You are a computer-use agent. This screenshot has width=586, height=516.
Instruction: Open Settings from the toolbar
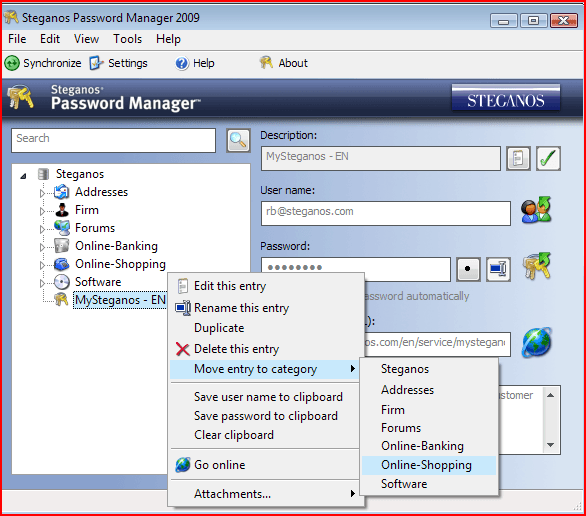coord(119,63)
